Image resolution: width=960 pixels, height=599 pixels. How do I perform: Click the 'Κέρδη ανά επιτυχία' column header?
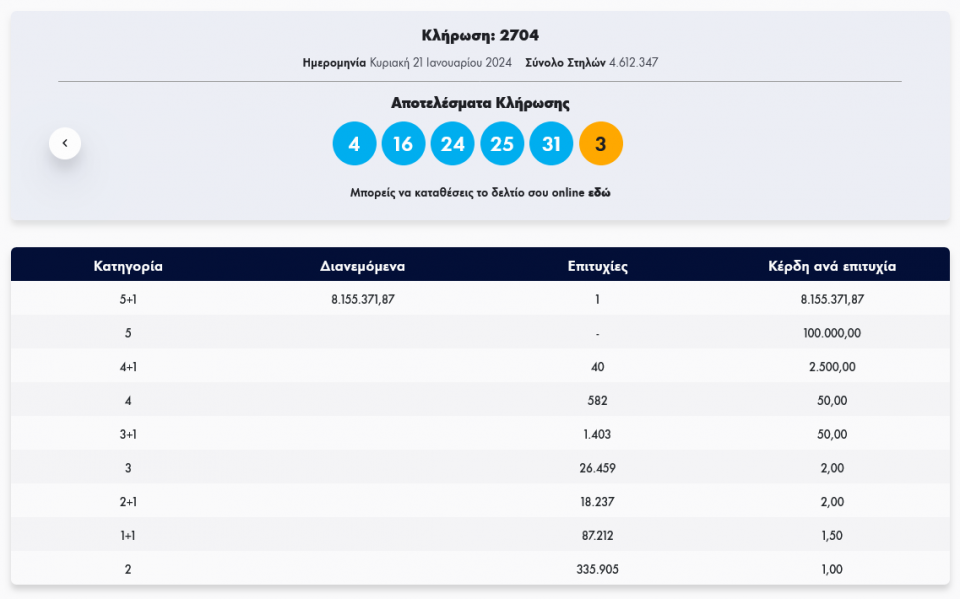pyautogui.click(x=832, y=266)
